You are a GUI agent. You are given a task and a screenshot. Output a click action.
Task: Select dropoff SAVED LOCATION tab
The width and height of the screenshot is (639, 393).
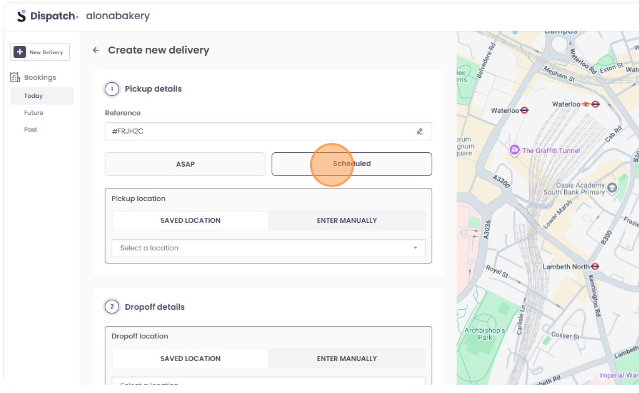pos(190,358)
